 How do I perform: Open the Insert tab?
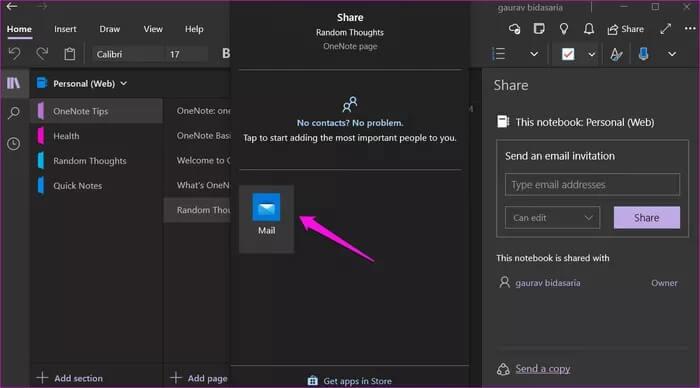point(65,29)
